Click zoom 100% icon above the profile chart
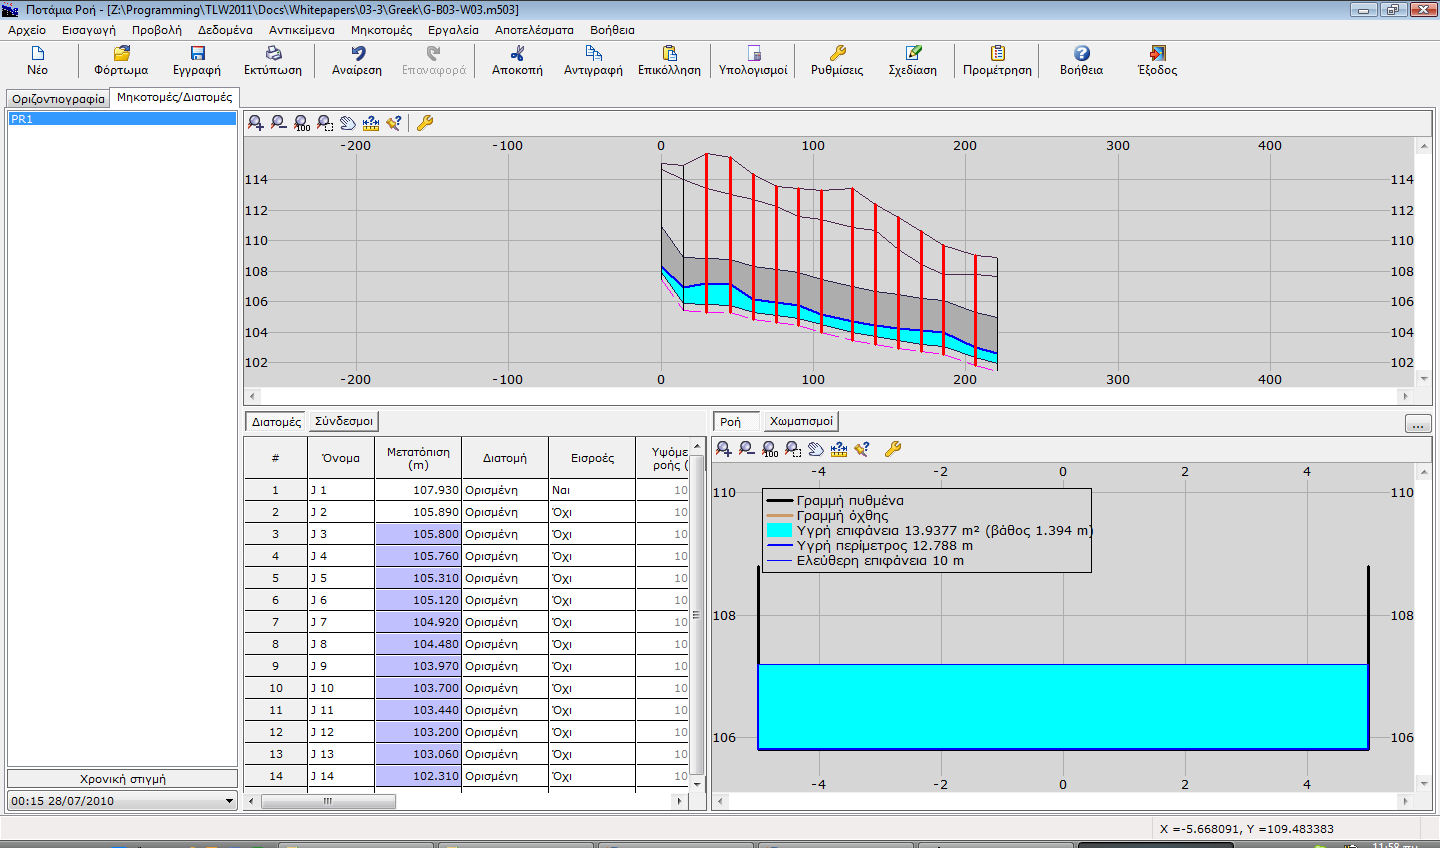The height and width of the screenshot is (848, 1440). [302, 123]
